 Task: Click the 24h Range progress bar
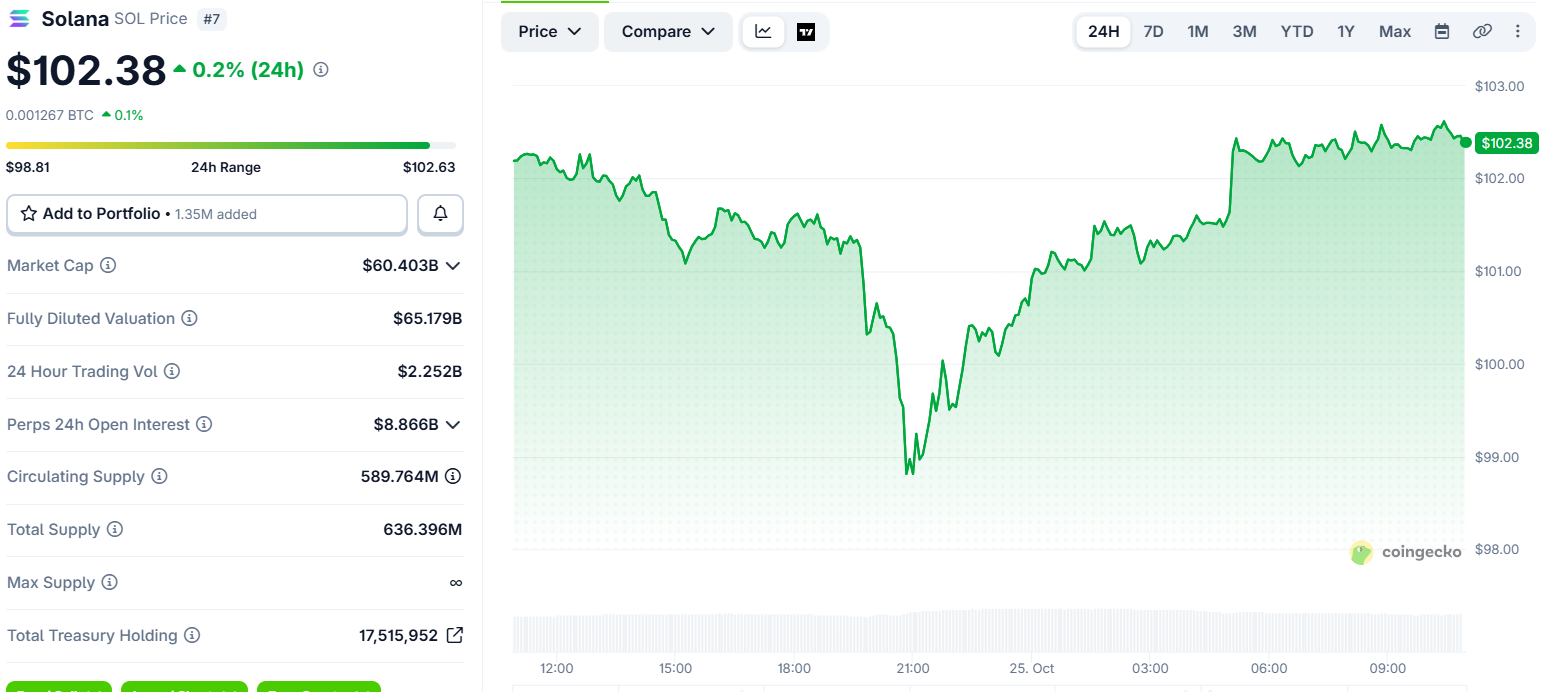pyautogui.click(x=231, y=145)
